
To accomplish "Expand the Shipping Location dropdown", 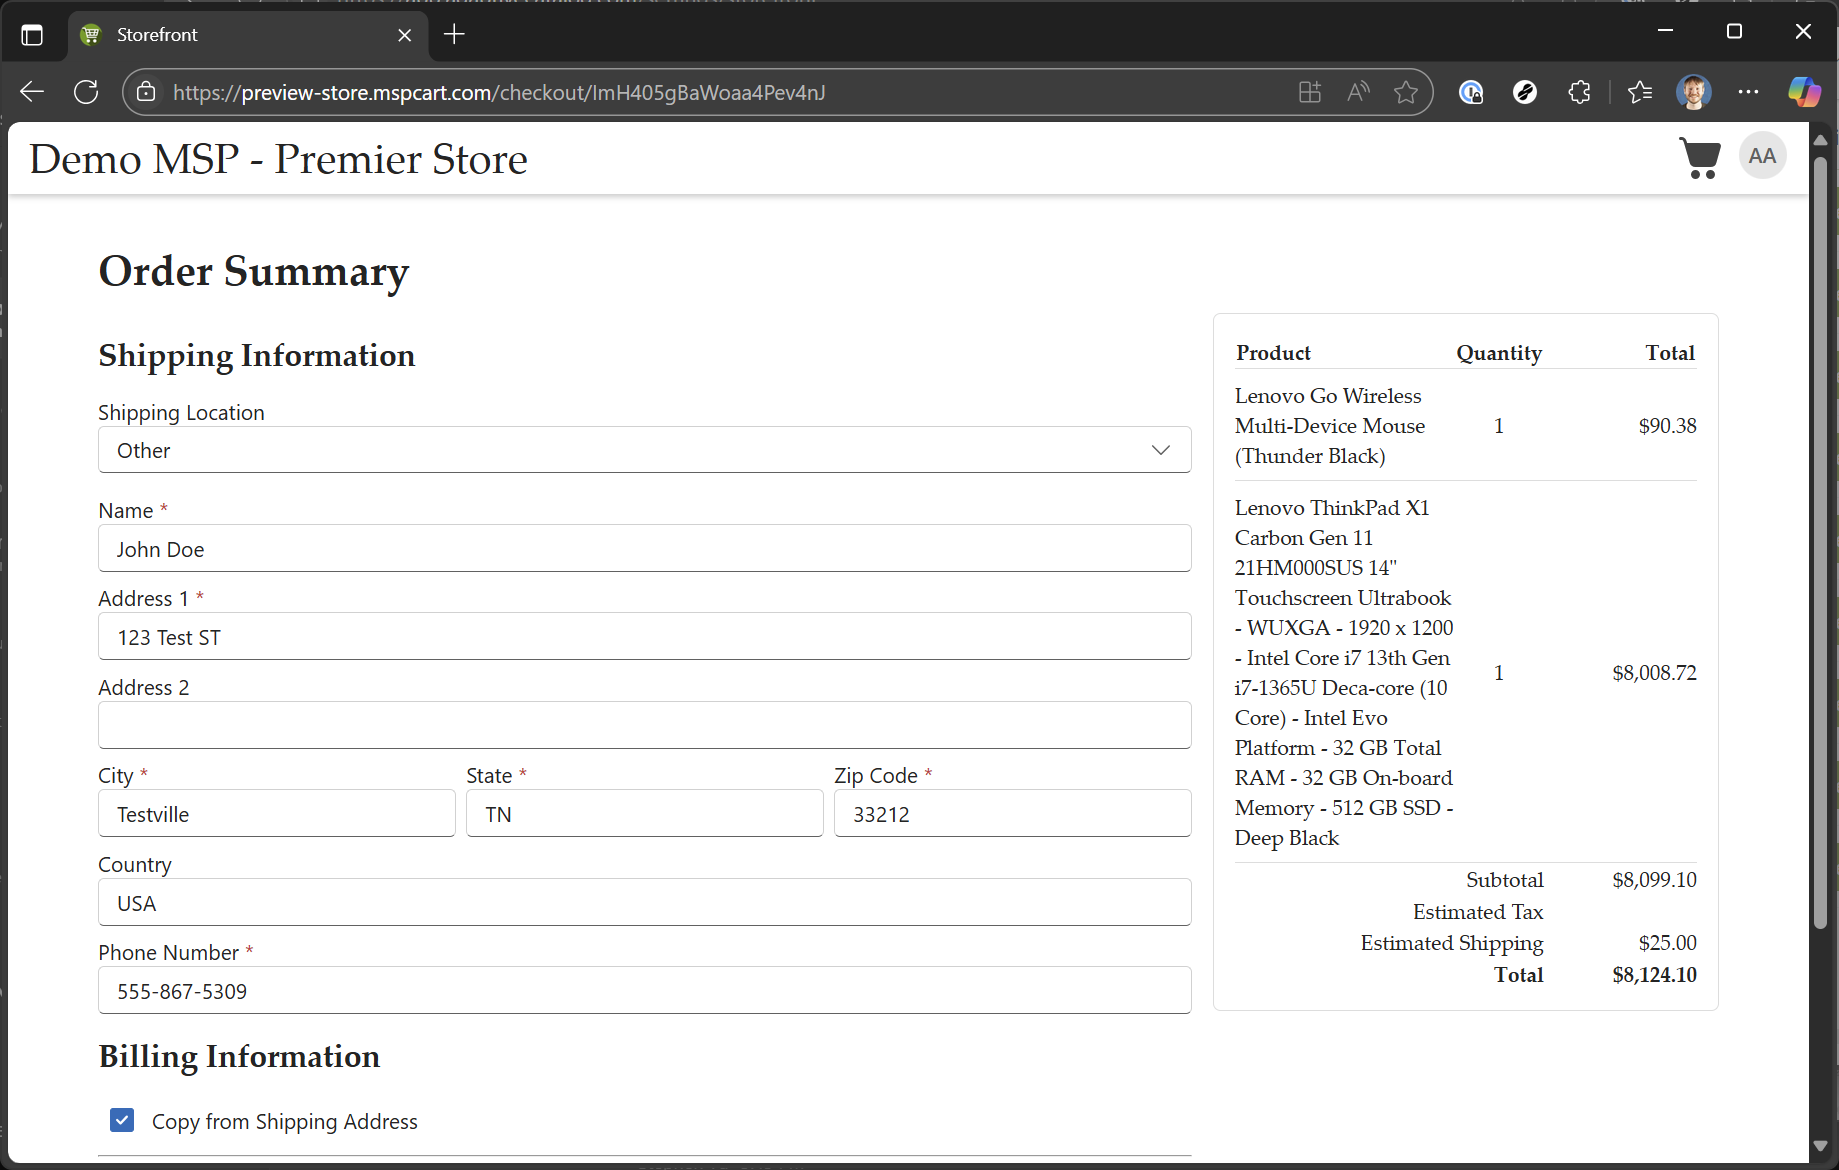I will click(x=644, y=450).
